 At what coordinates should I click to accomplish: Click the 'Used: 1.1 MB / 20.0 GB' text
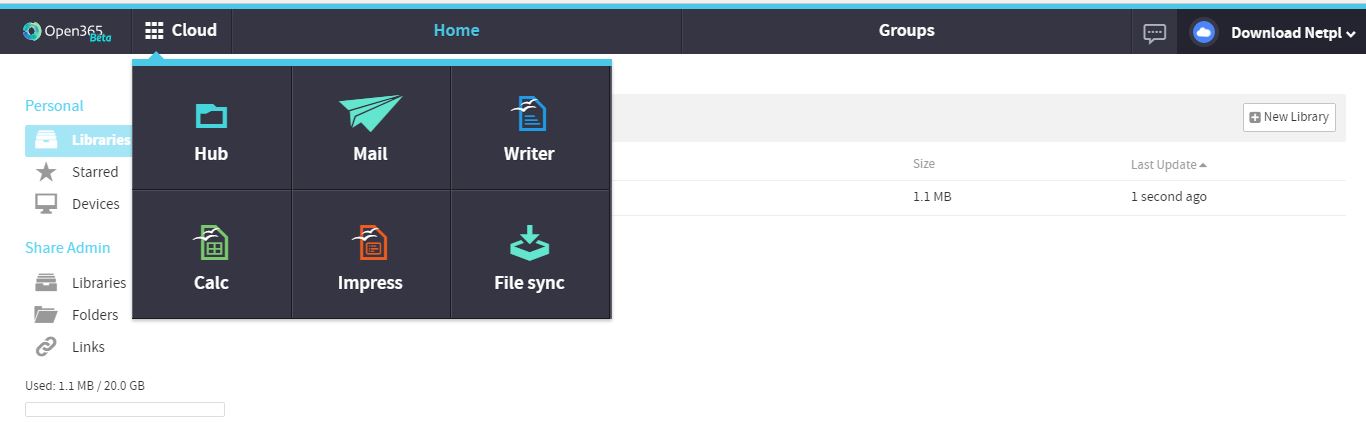[85, 385]
